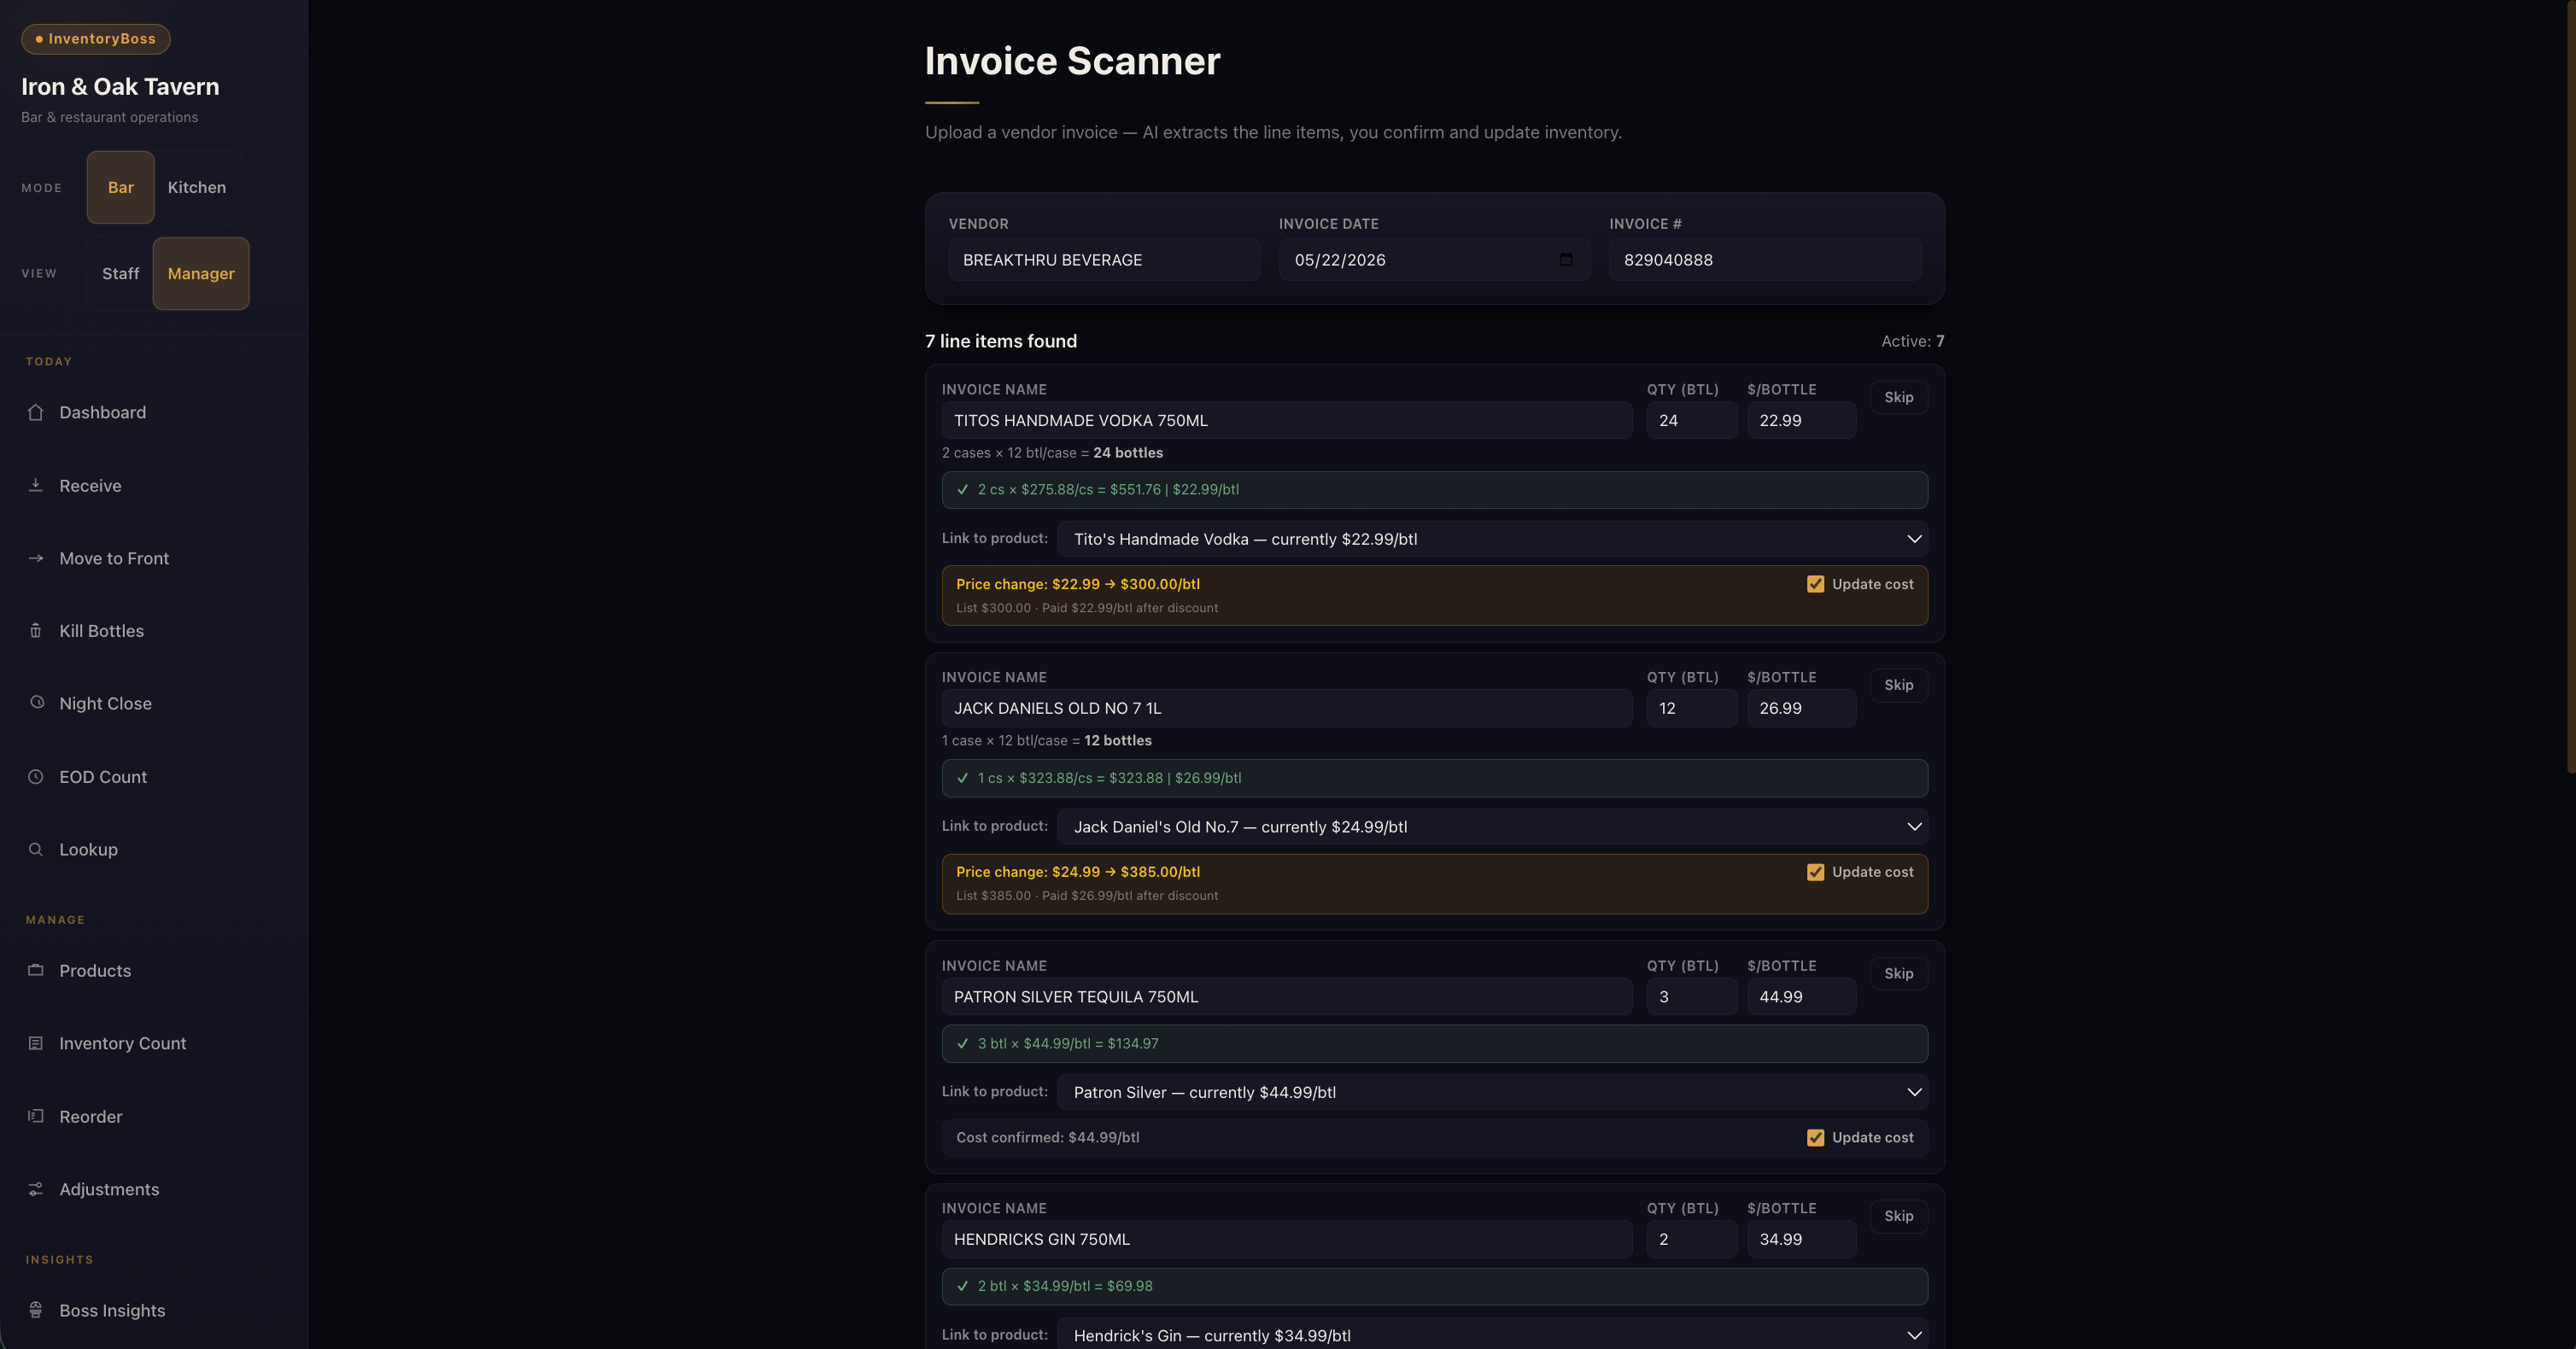Switch mode to Kitchen
Screen dimensions: 2576x1349
[x=197, y=187]
